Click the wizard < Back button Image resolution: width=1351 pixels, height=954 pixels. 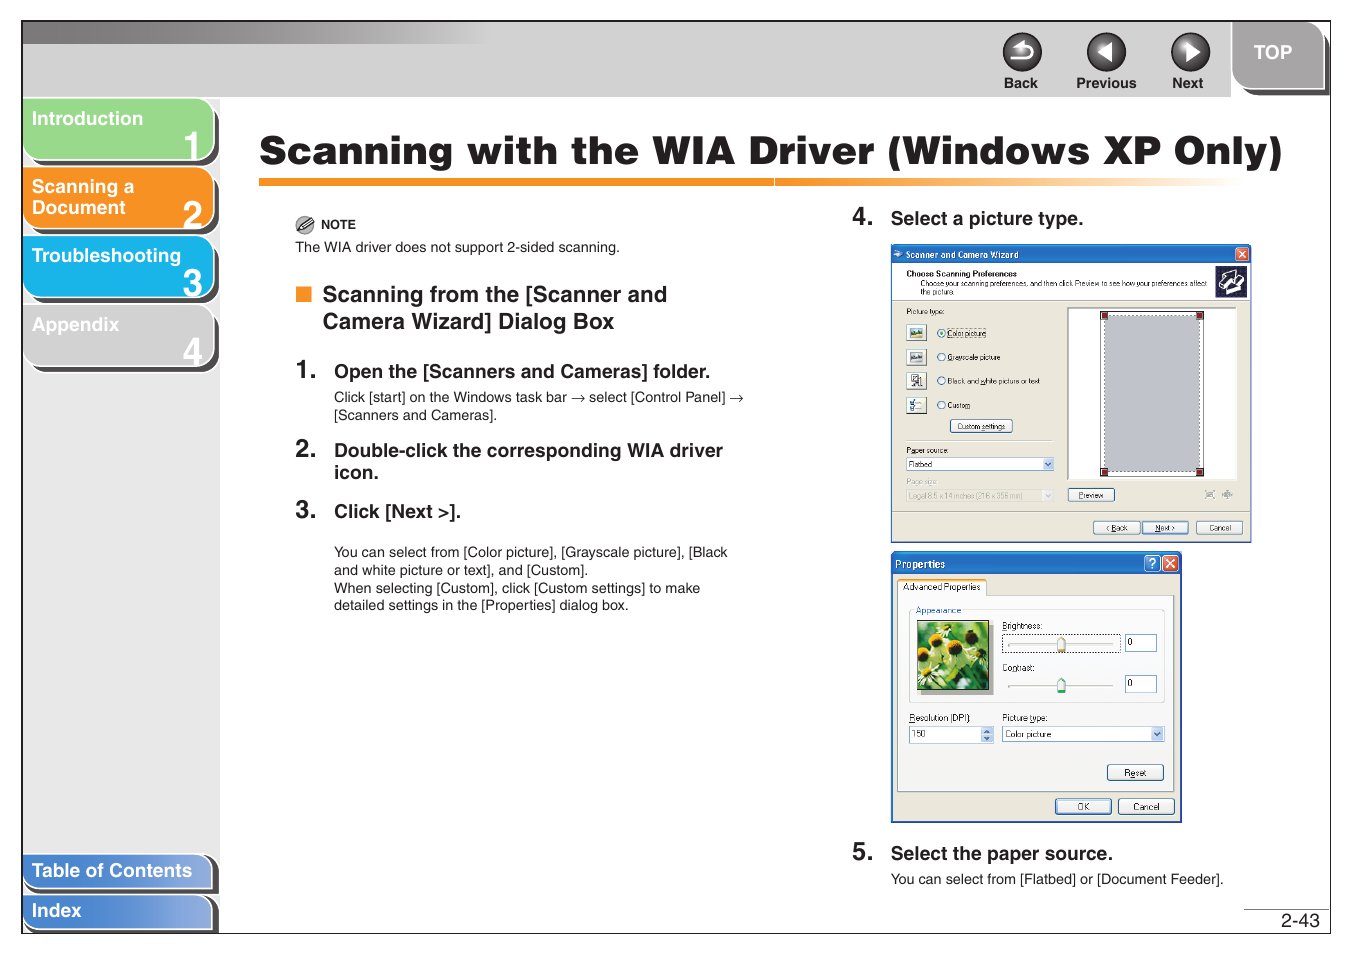pos(1117,528)
